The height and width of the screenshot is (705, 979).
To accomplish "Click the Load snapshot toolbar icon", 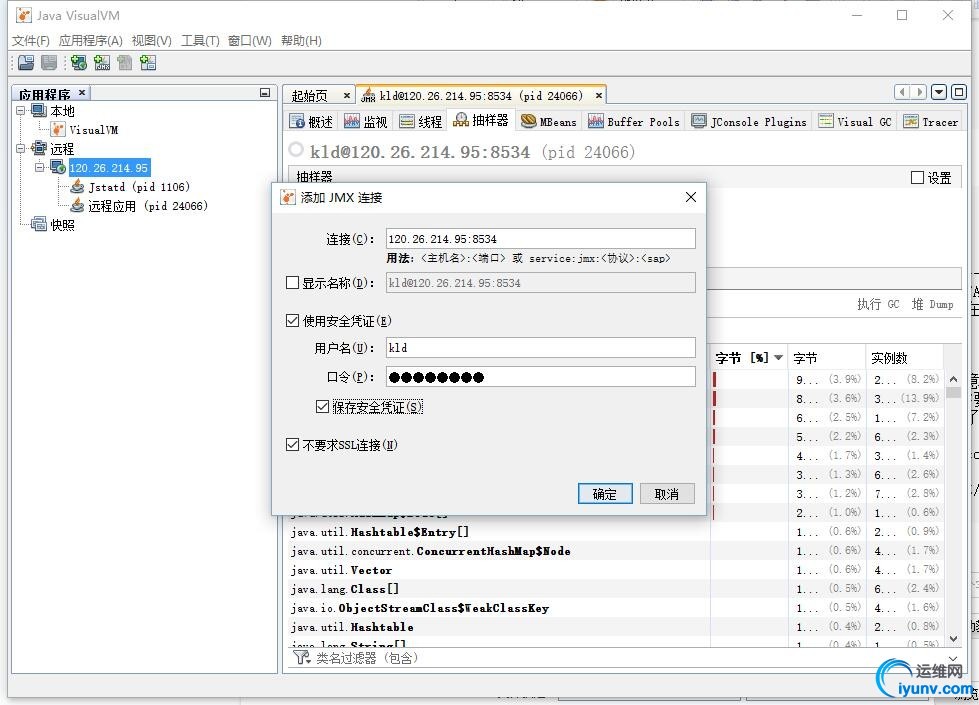I will pos(26,62).
